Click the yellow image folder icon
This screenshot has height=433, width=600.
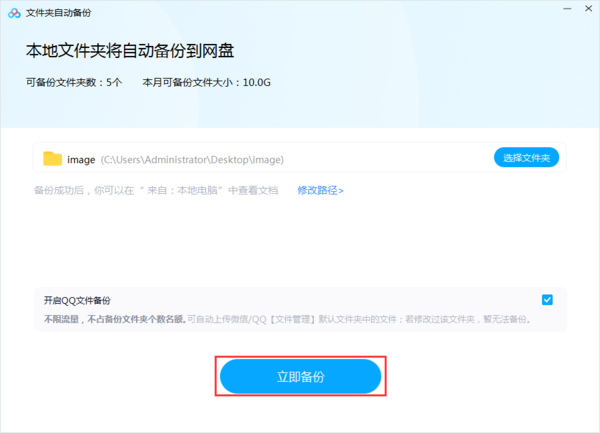[x=53, y=158]
